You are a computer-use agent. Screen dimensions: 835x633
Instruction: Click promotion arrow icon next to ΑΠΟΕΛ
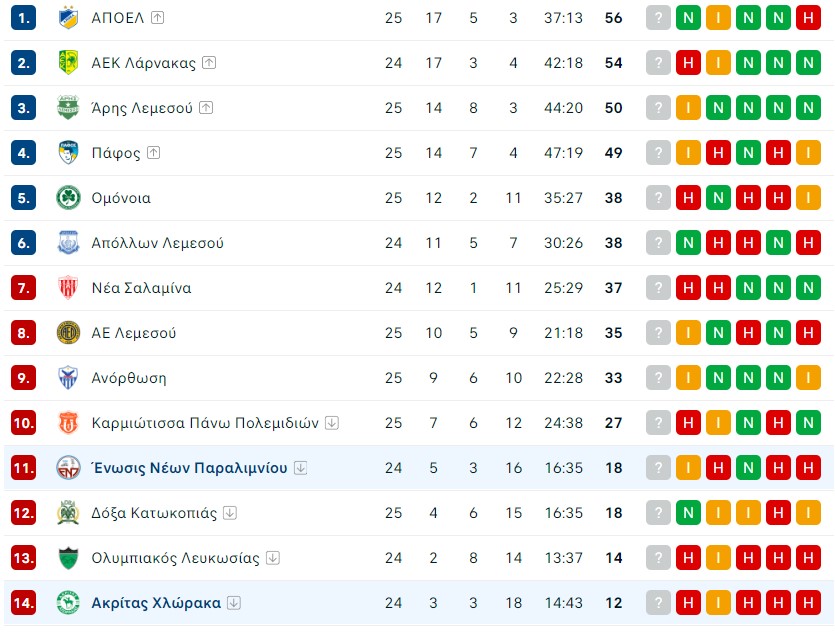[157, 18]
